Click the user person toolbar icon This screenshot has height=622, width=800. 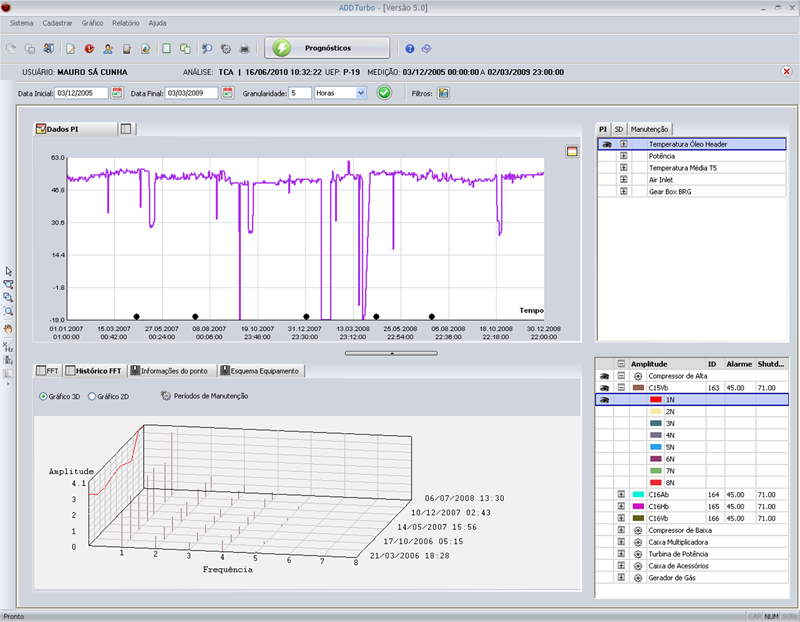(x=108, y=48)
